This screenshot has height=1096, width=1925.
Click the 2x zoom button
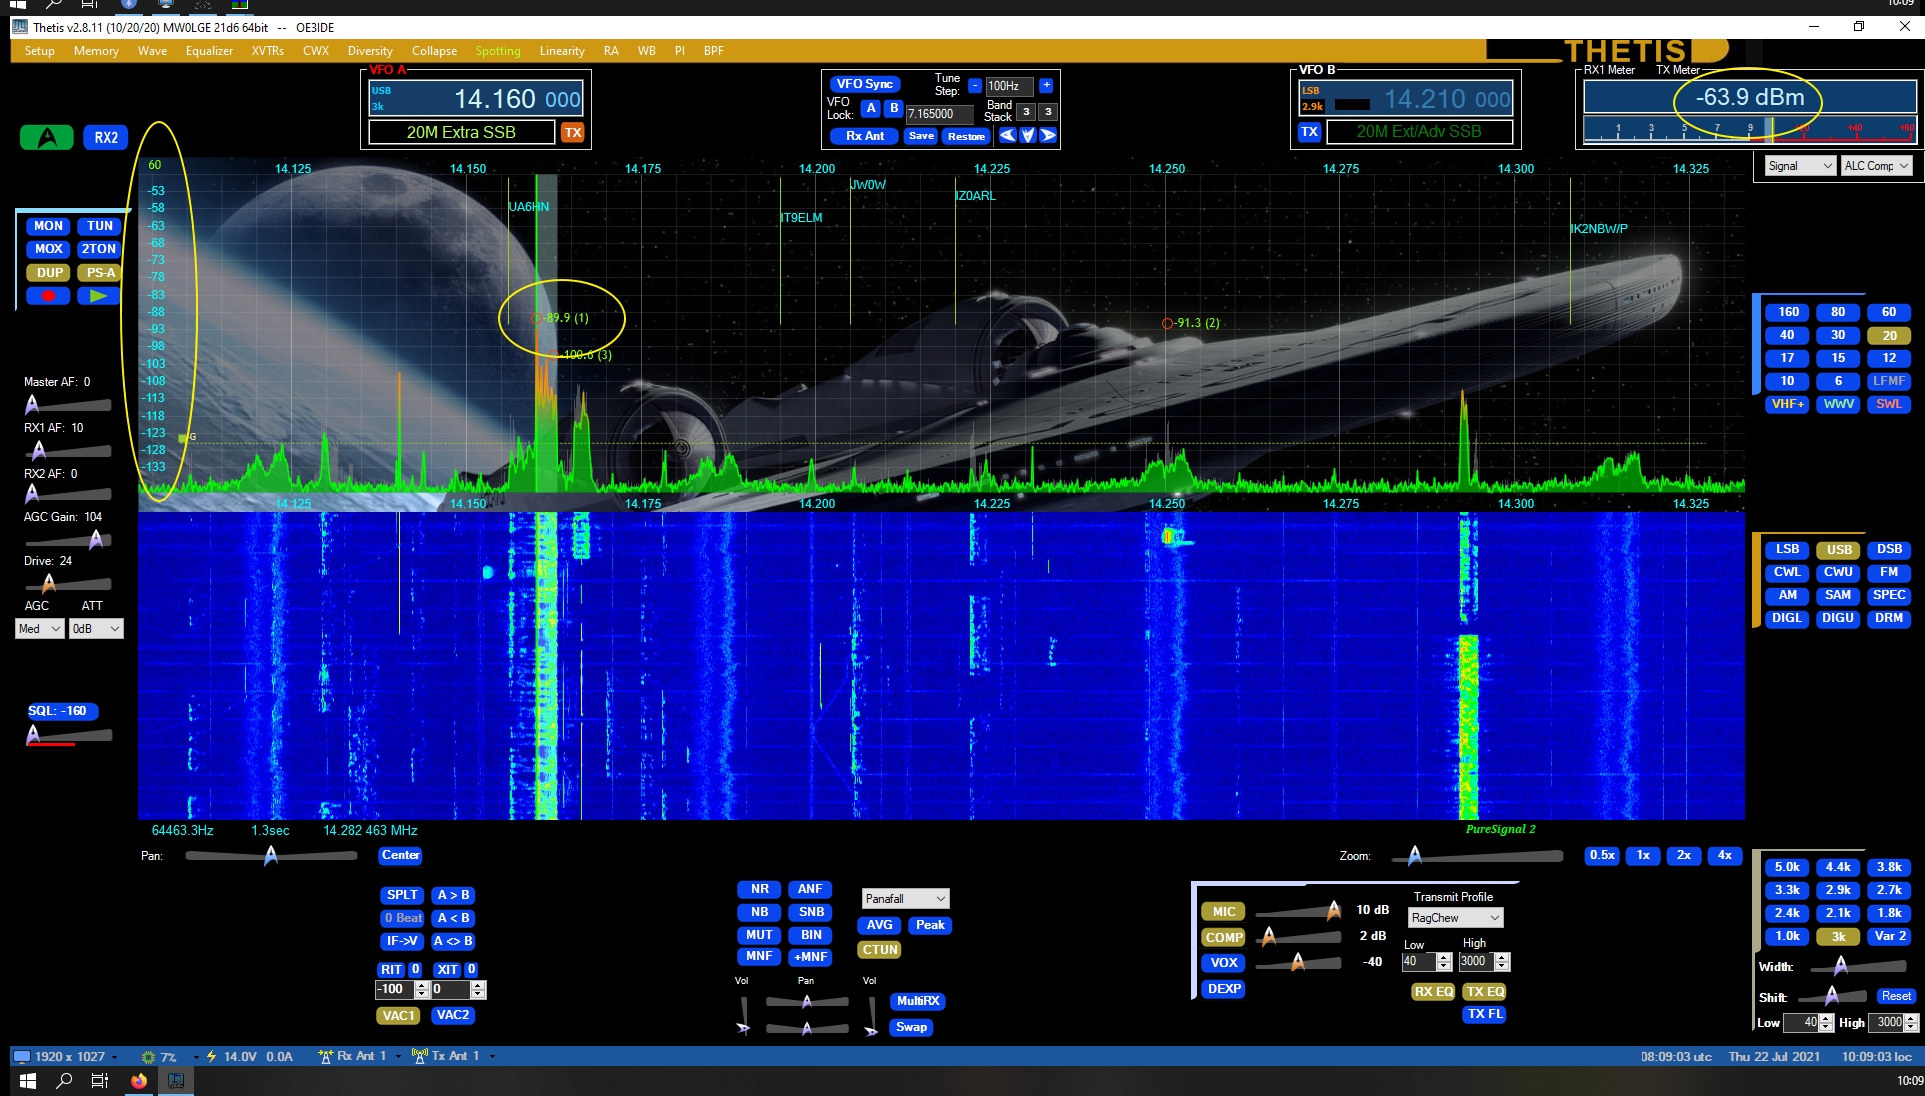coord(1684,856)
